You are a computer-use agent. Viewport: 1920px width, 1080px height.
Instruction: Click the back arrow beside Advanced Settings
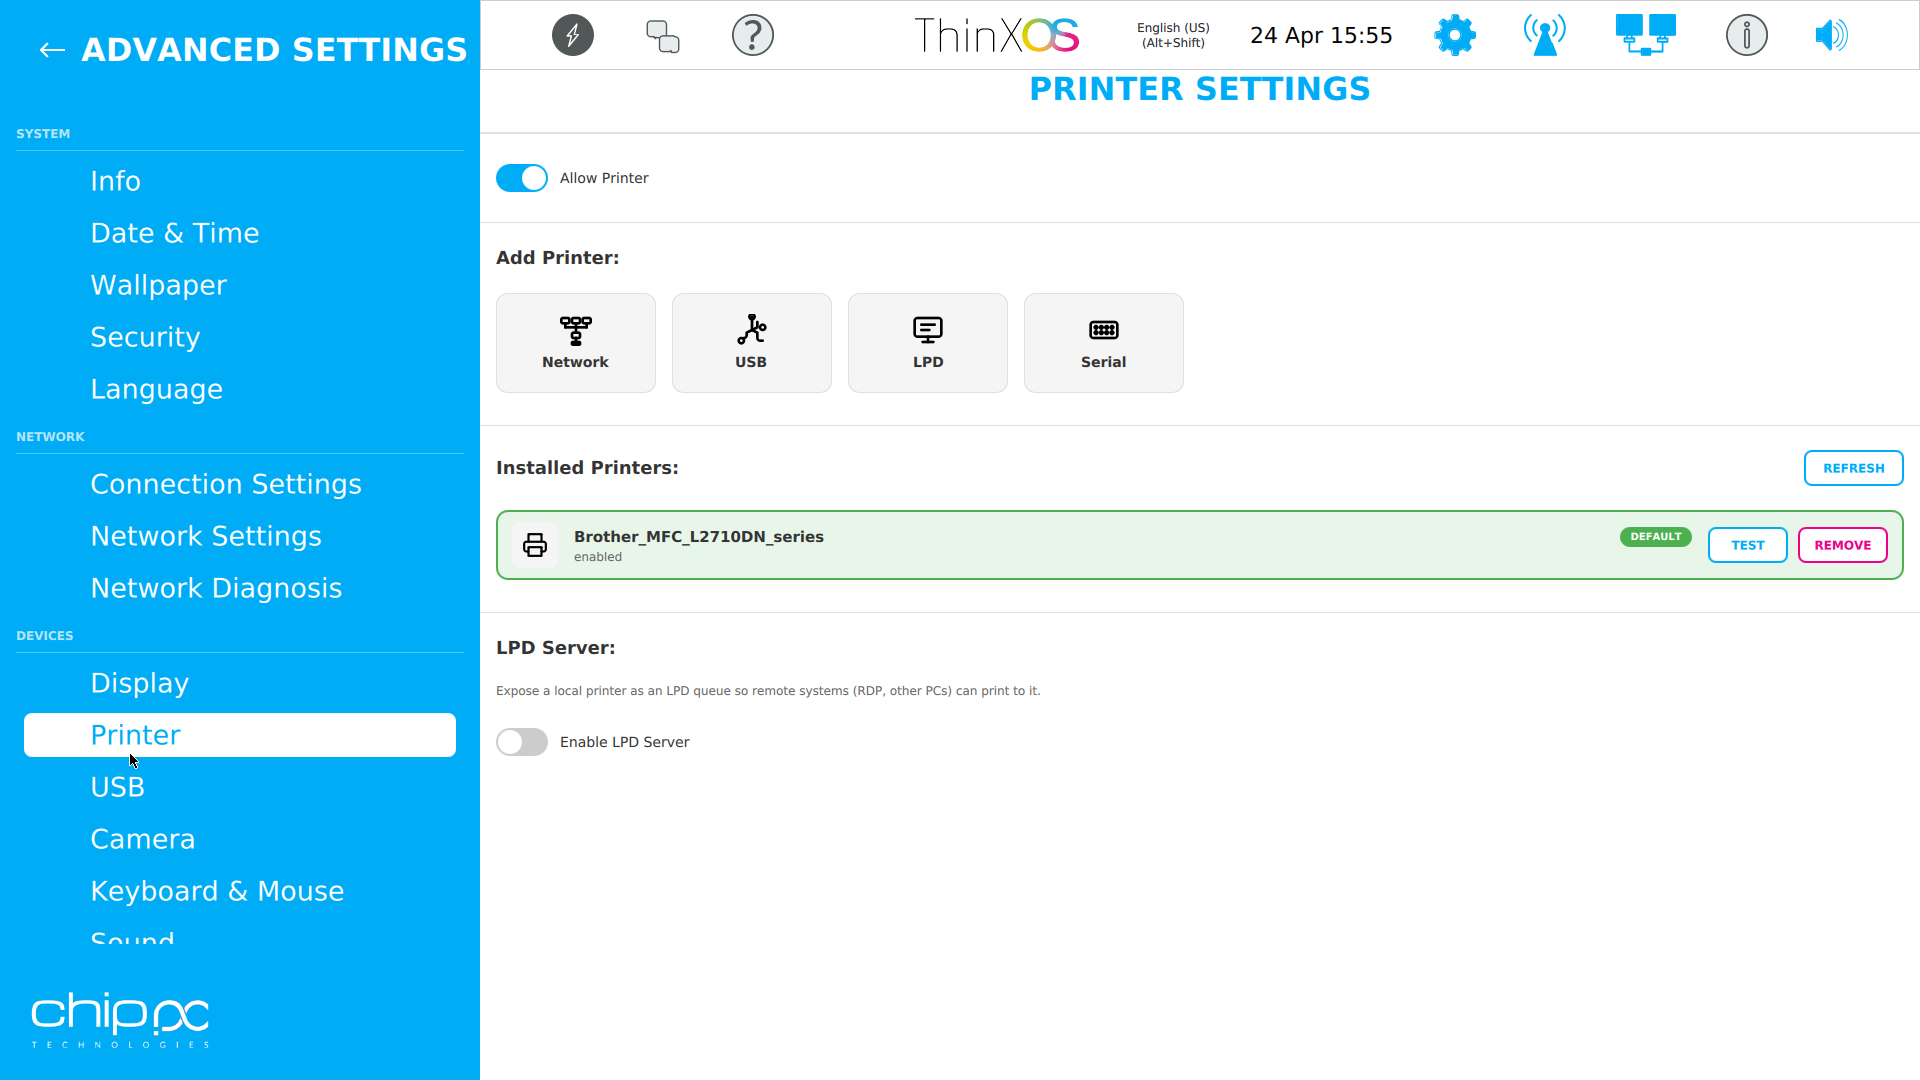[x=51, y=50]
